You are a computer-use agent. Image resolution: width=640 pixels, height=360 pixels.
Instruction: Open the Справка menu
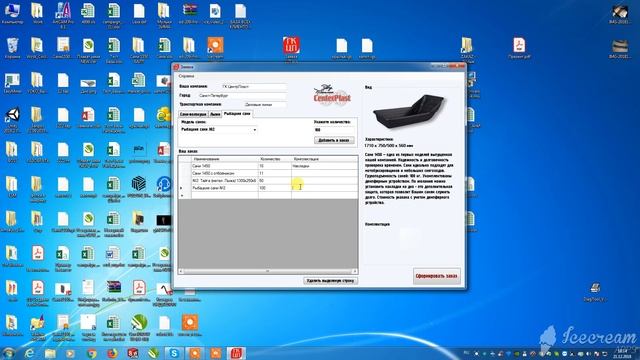point(187,76)
